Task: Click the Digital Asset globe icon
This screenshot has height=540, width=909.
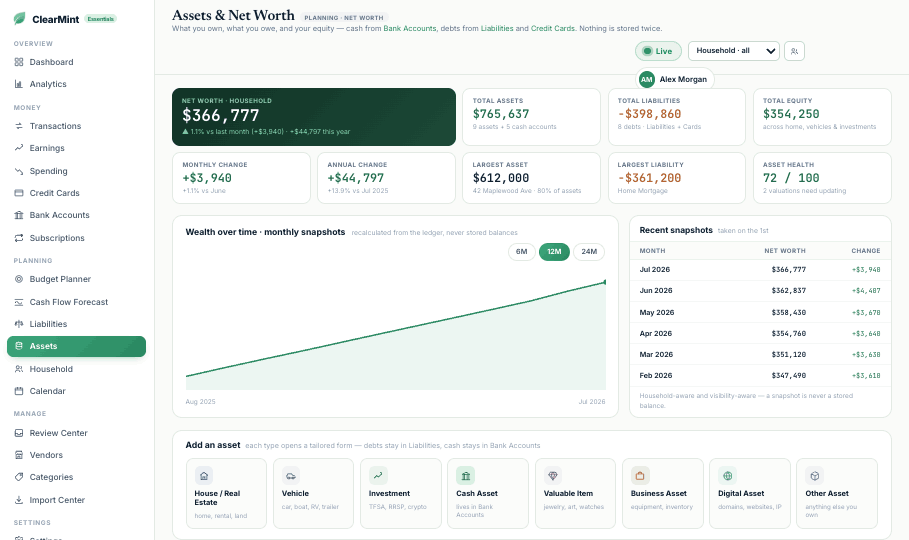Action: (728, 476)
